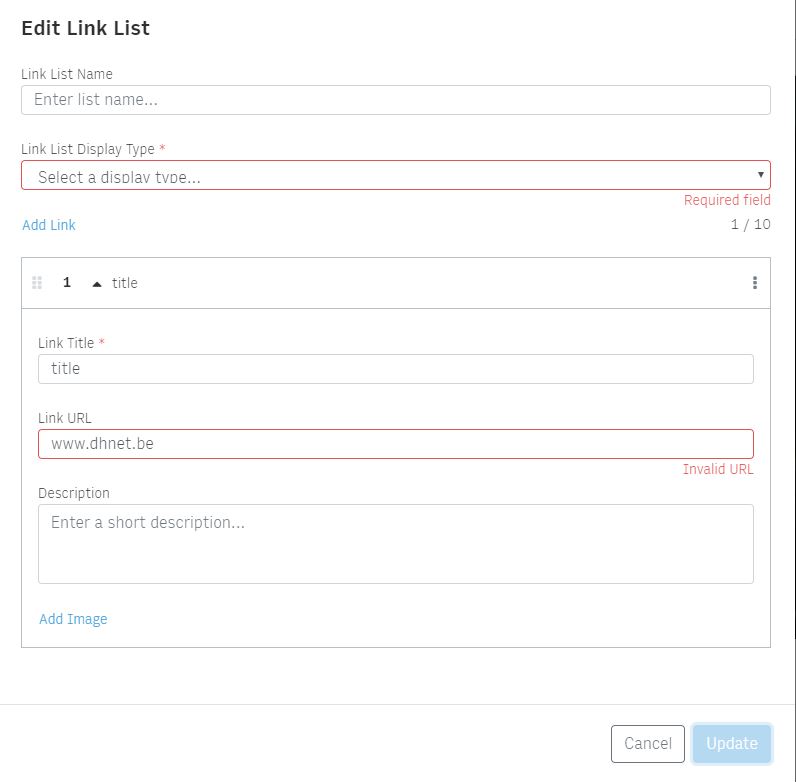The image size is (796, 782).
Task: Click the Required field error message
Action: pos(727,200)
